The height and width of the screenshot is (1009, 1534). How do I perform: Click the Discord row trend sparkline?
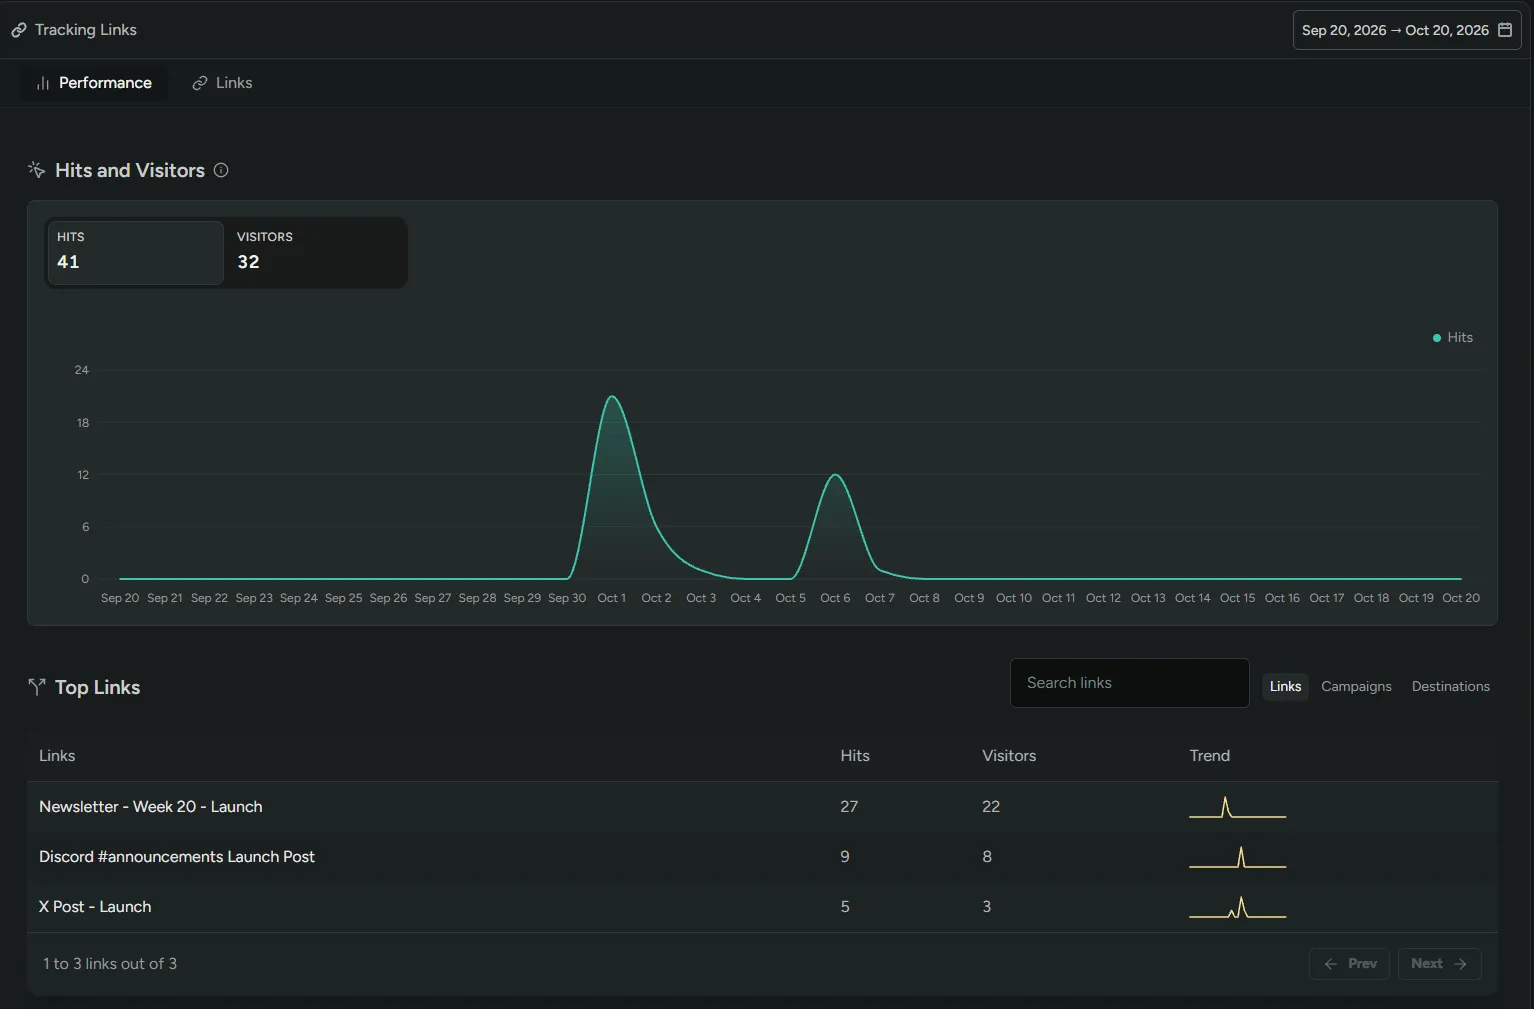(x=1237, y=857)
